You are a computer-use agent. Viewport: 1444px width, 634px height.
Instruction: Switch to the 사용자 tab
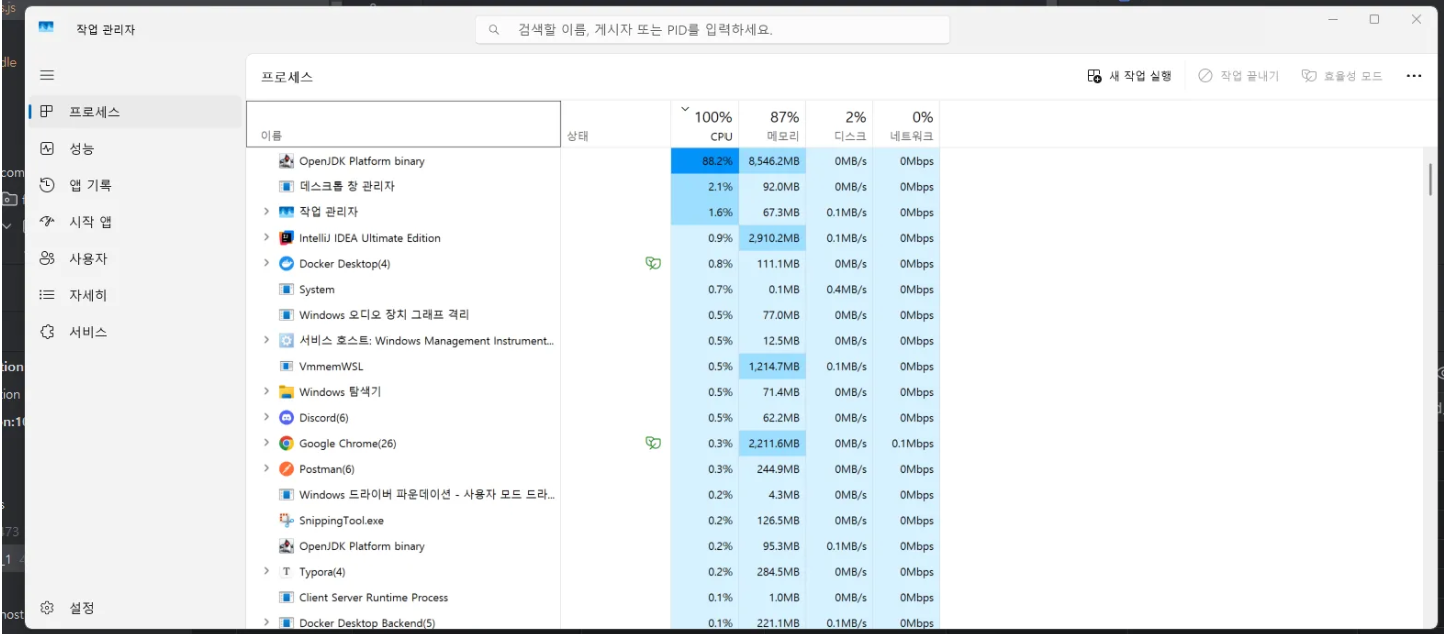pyautogui.click(x=135, y=259)
